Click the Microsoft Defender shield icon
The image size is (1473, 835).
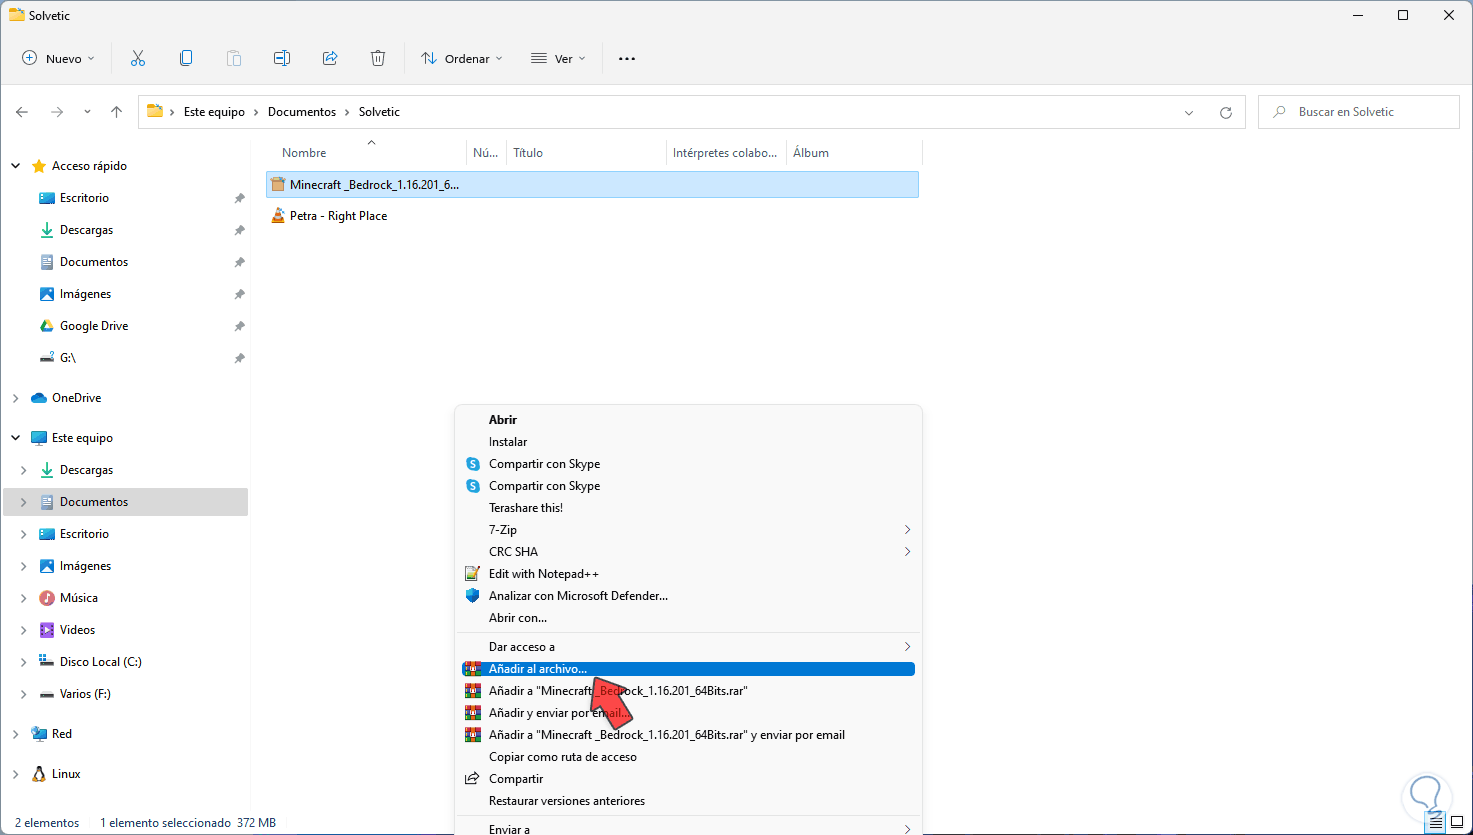(473, 596)
